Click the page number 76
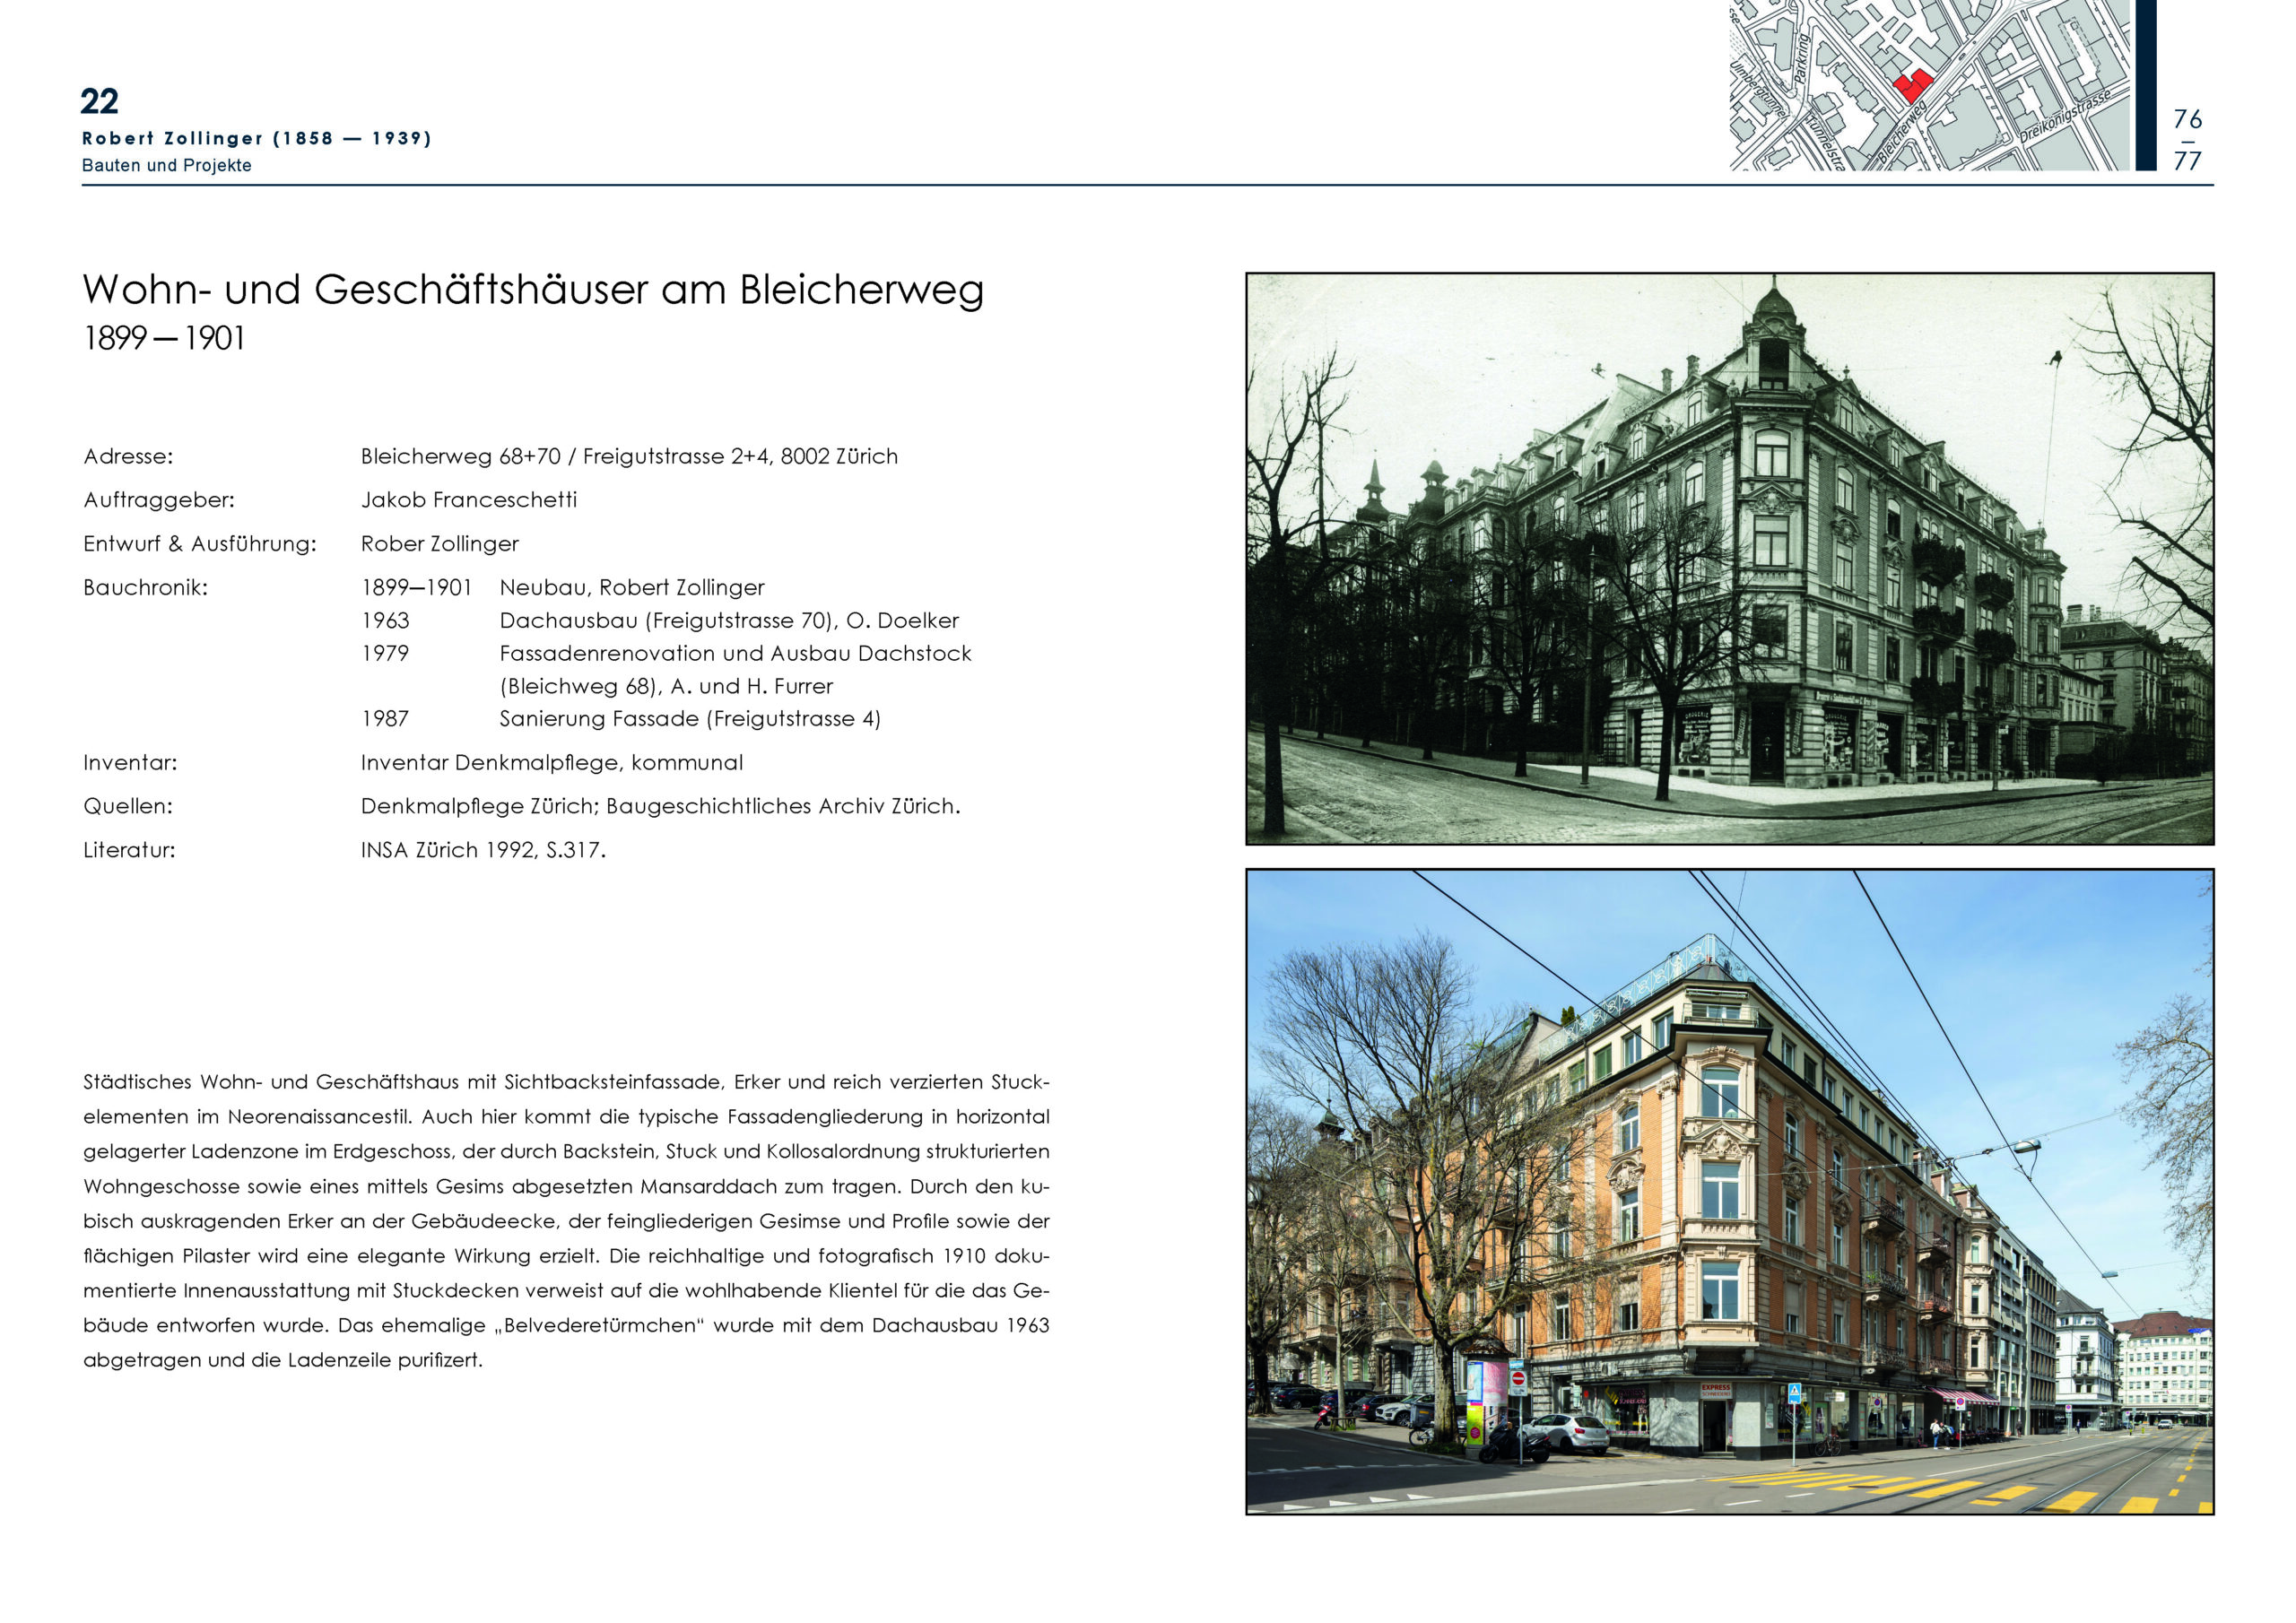This screenshot has height=1623, width=2296. tap(2187, 119)
